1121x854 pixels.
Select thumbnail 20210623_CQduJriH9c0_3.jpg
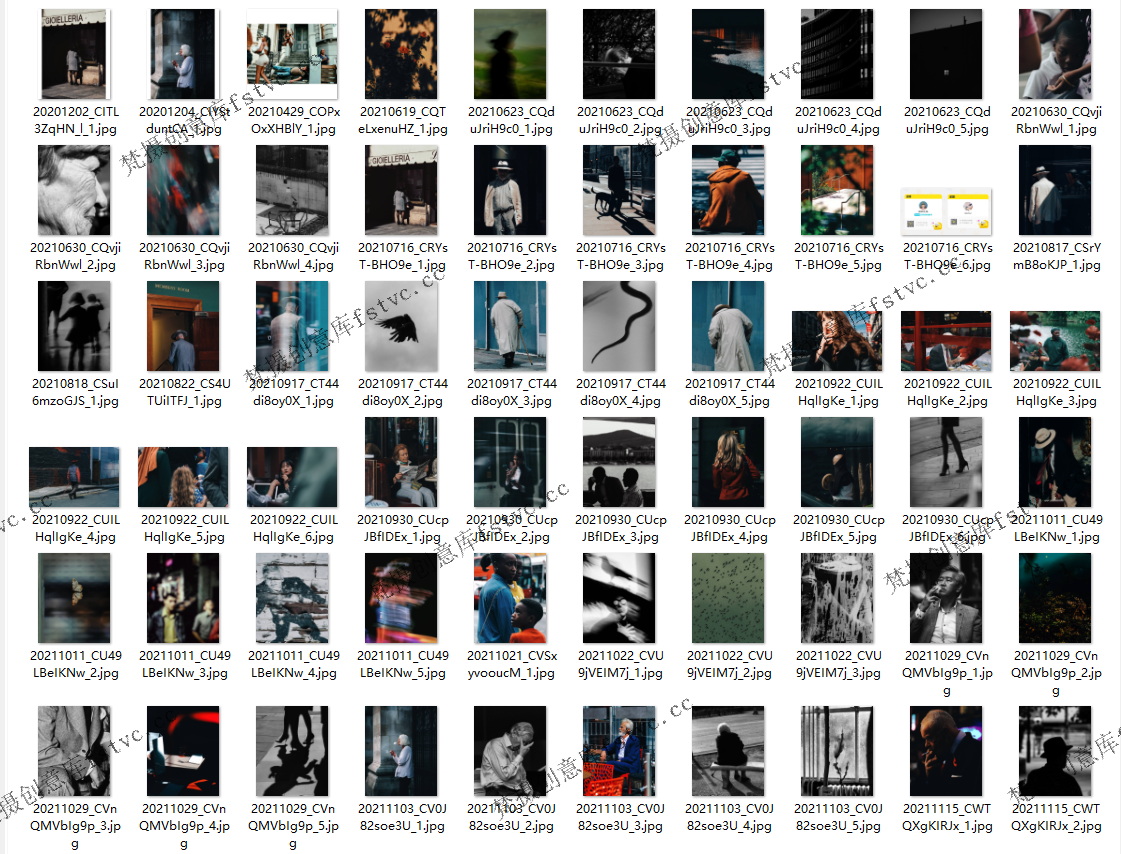tap(728, 54)
